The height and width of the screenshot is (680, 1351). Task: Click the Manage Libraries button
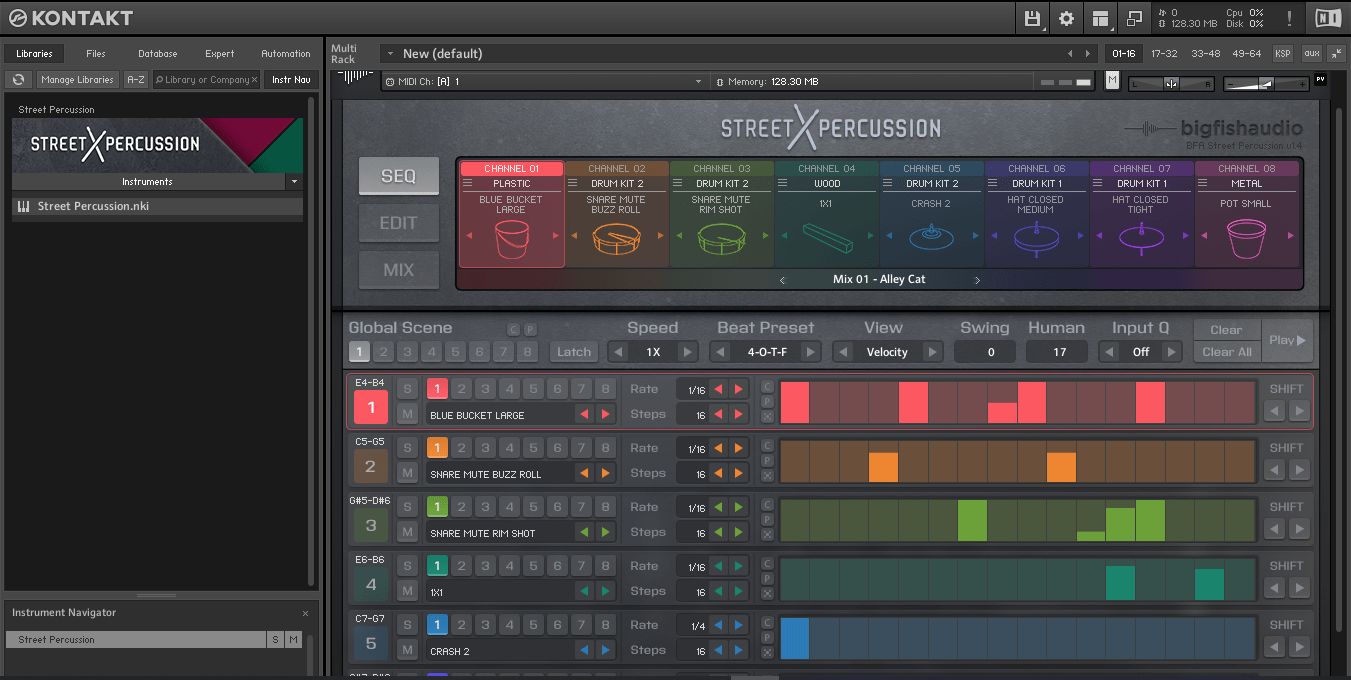77,80
